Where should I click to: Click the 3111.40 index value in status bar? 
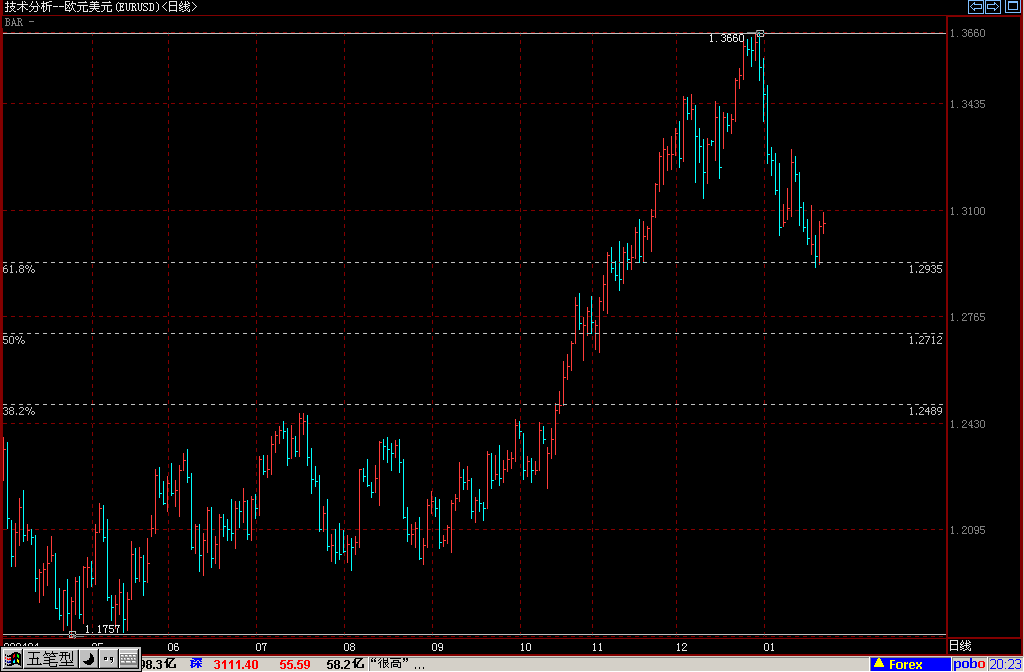(x=236, y=665)
